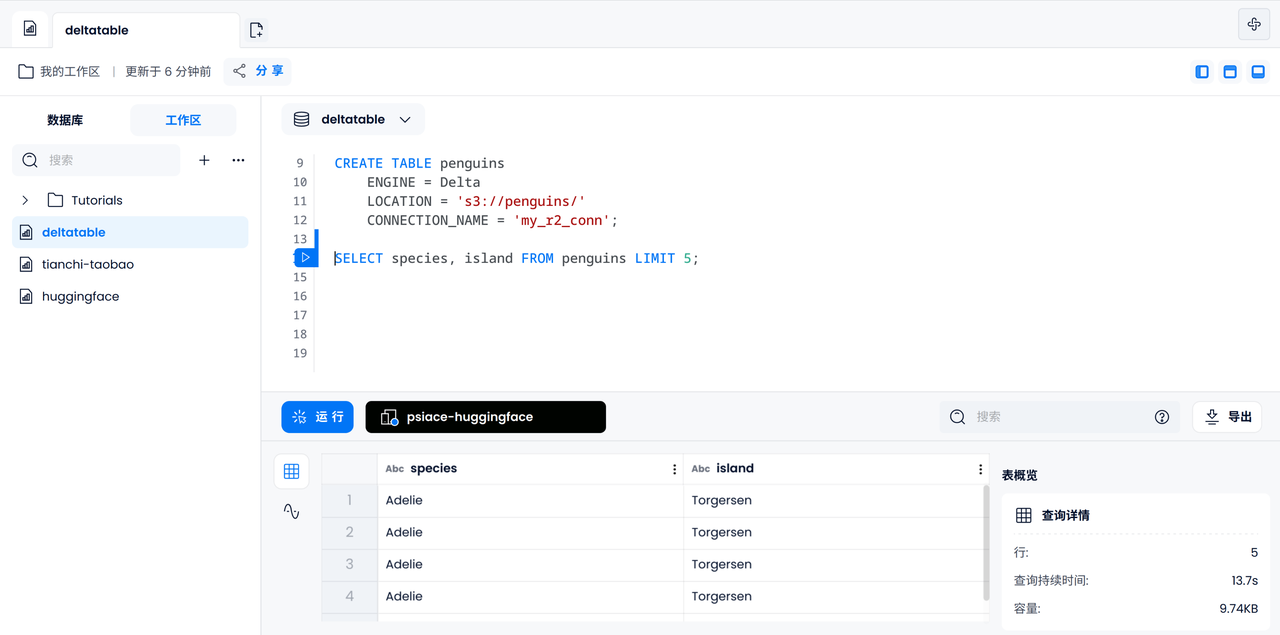Switch to the 工作区 tab
This screenshot has width=1280, height=635.
[x=183, y=120]
